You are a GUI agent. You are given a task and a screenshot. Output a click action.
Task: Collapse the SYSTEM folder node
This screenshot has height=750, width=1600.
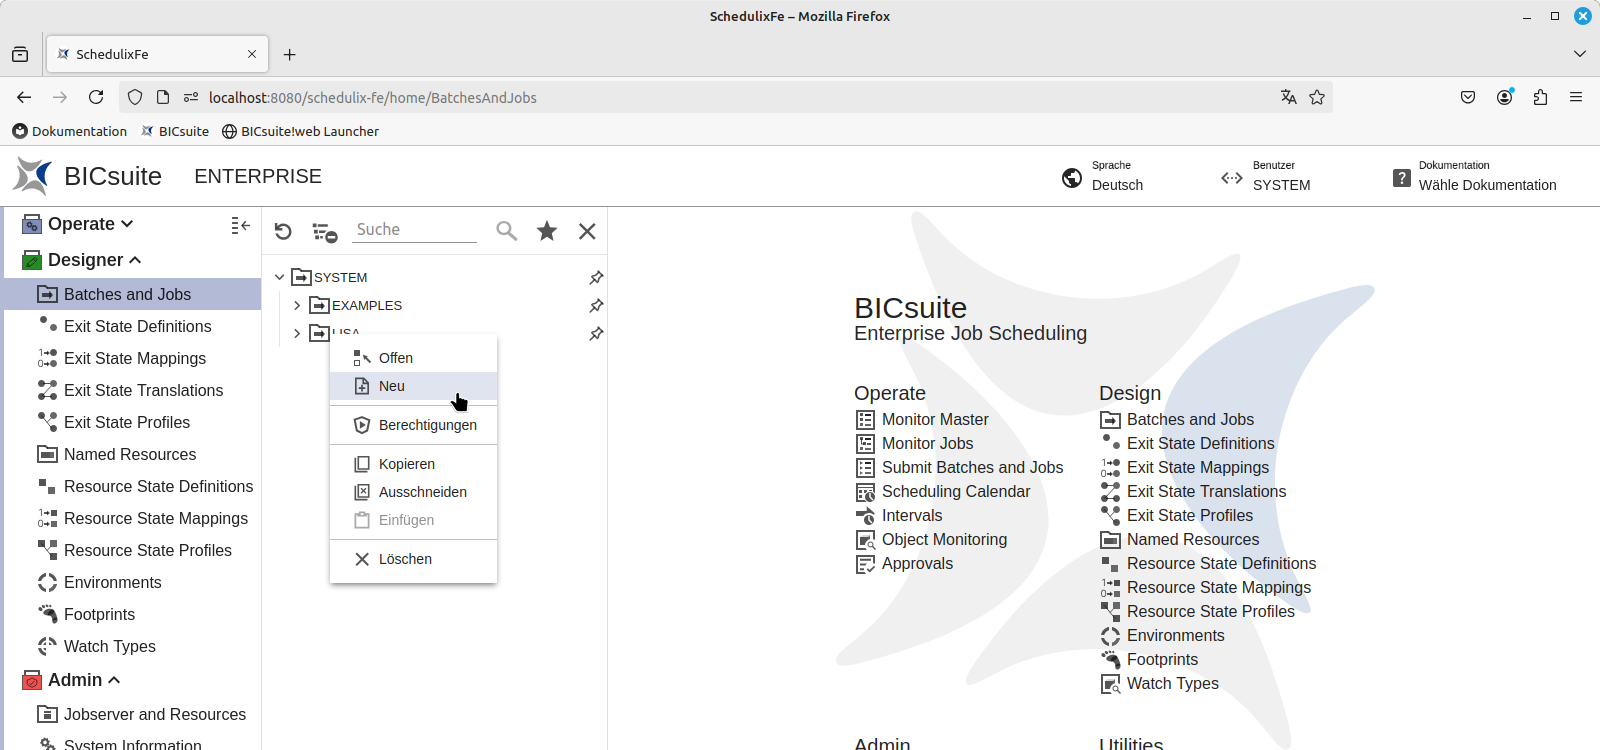[280, 277]
